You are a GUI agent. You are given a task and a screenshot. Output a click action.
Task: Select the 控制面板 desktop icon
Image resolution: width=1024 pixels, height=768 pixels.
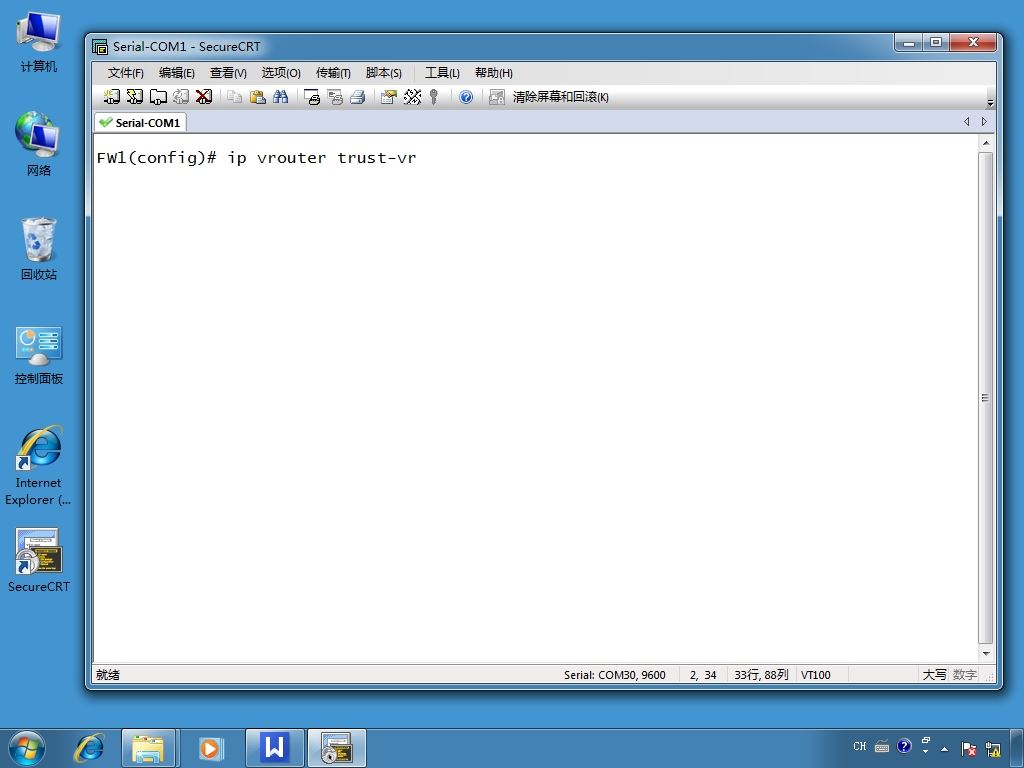tap(39, 355)
